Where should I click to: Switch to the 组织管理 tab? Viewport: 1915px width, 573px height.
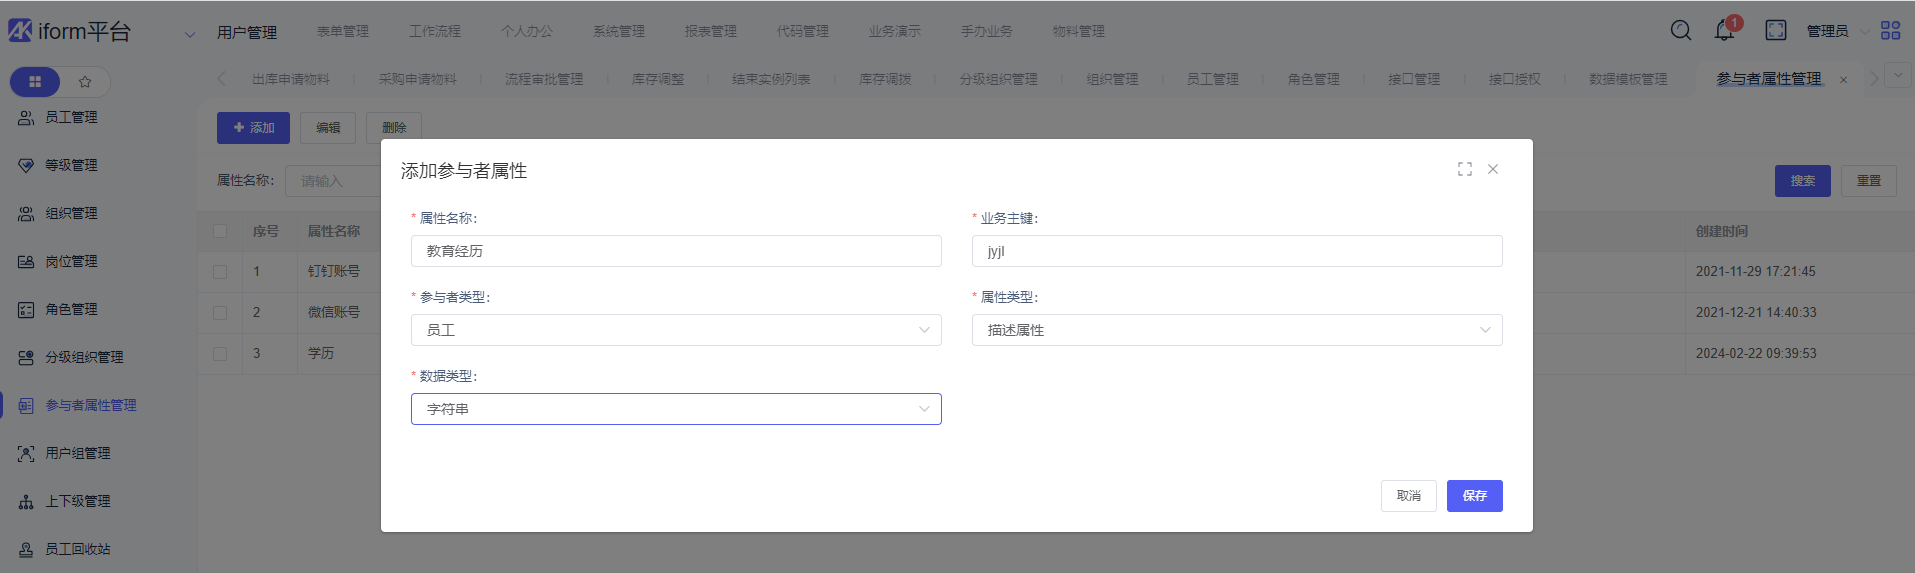[1112, 79]
